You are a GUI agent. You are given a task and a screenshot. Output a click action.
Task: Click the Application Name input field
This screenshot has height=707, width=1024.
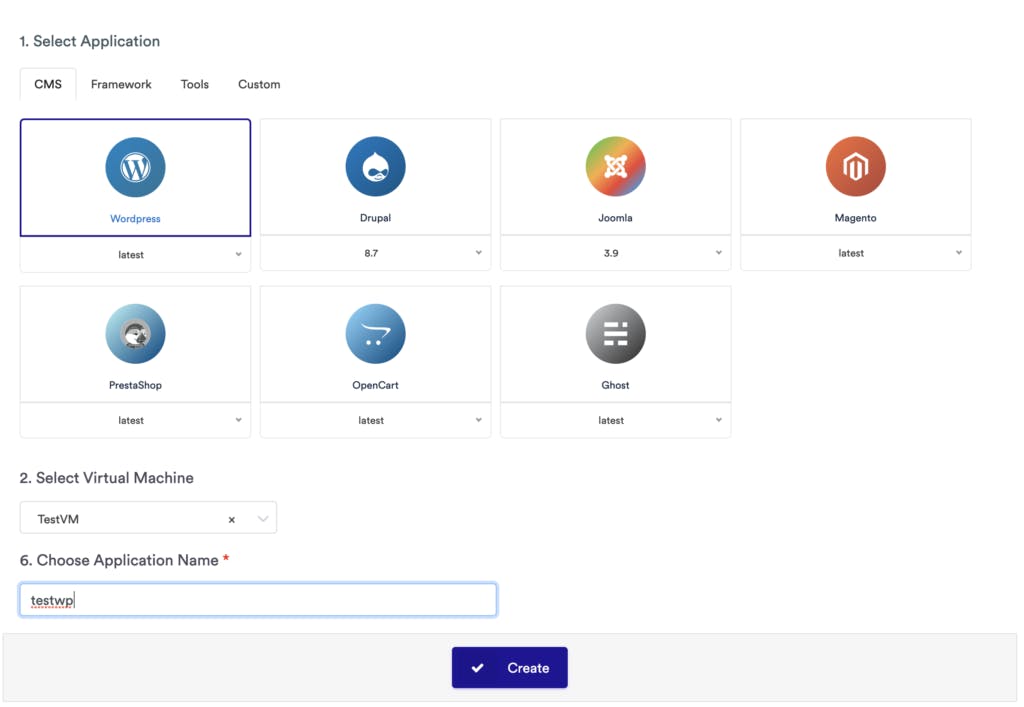pyautogui.click(x=258, y=600)
